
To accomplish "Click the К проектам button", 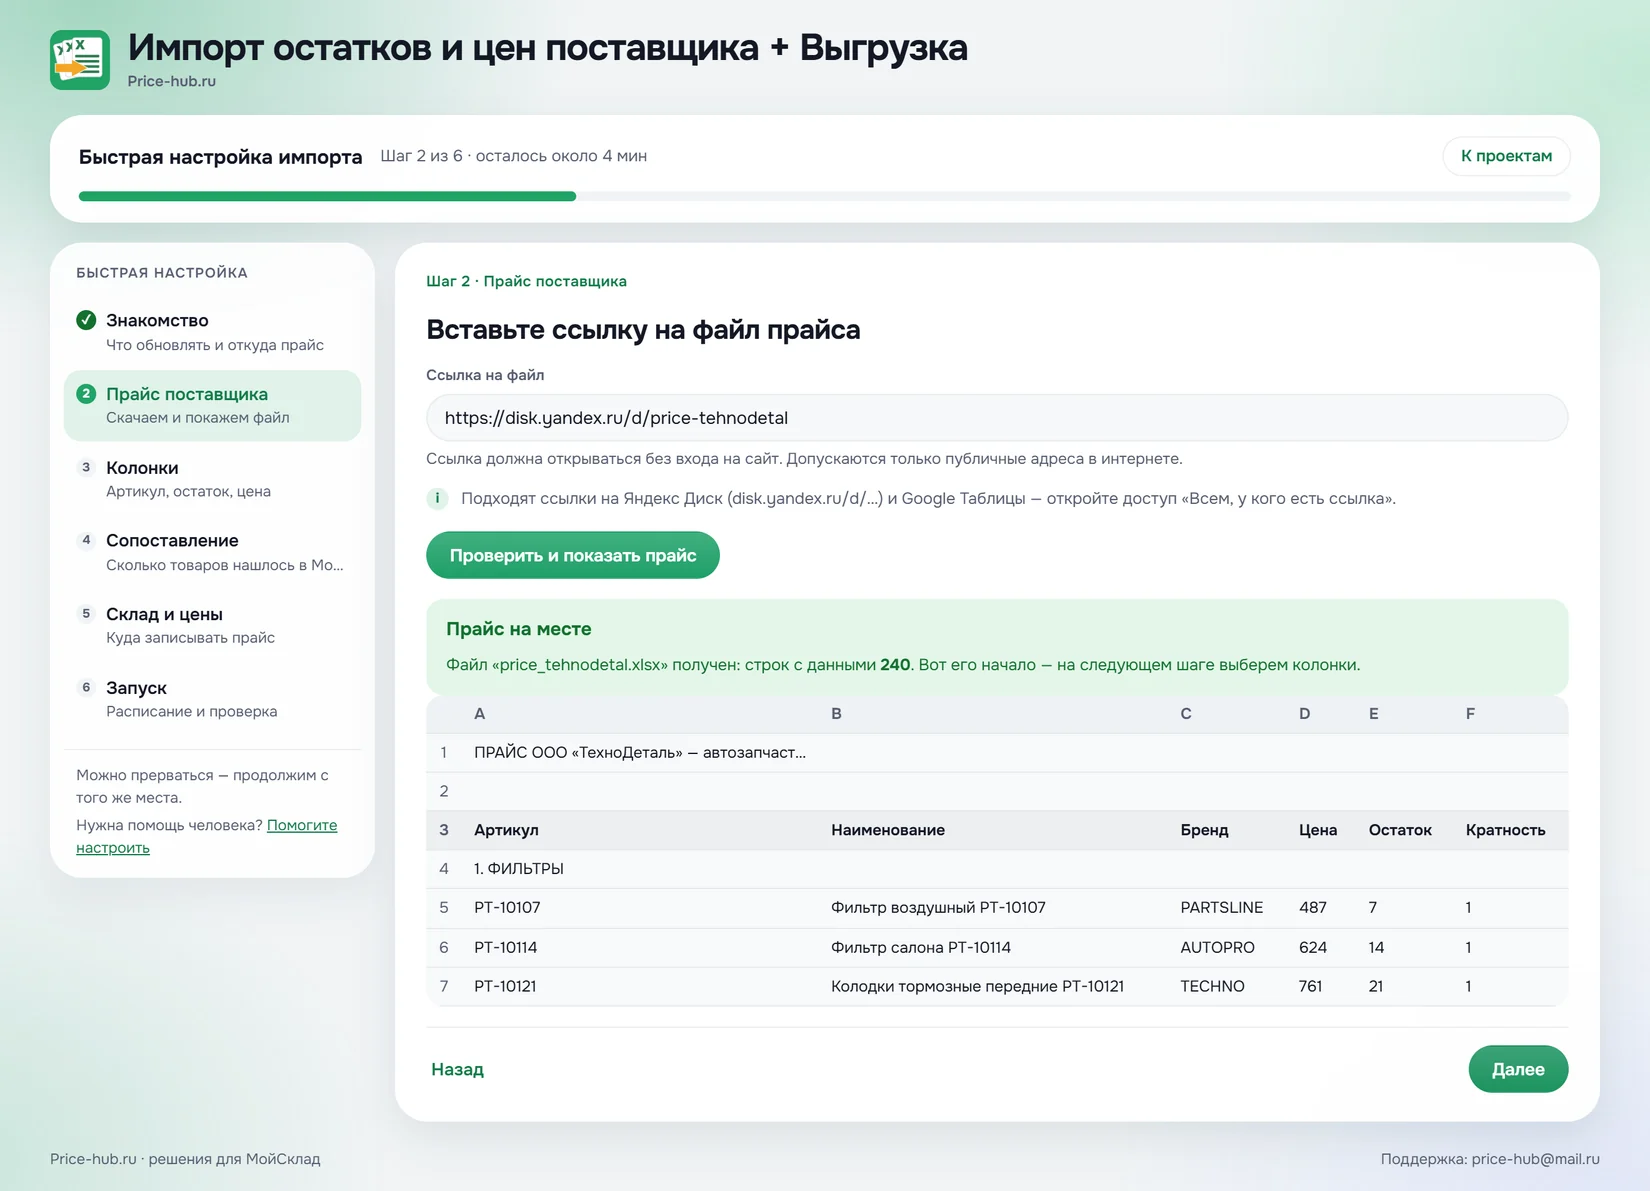I will tap(1506, 156).
